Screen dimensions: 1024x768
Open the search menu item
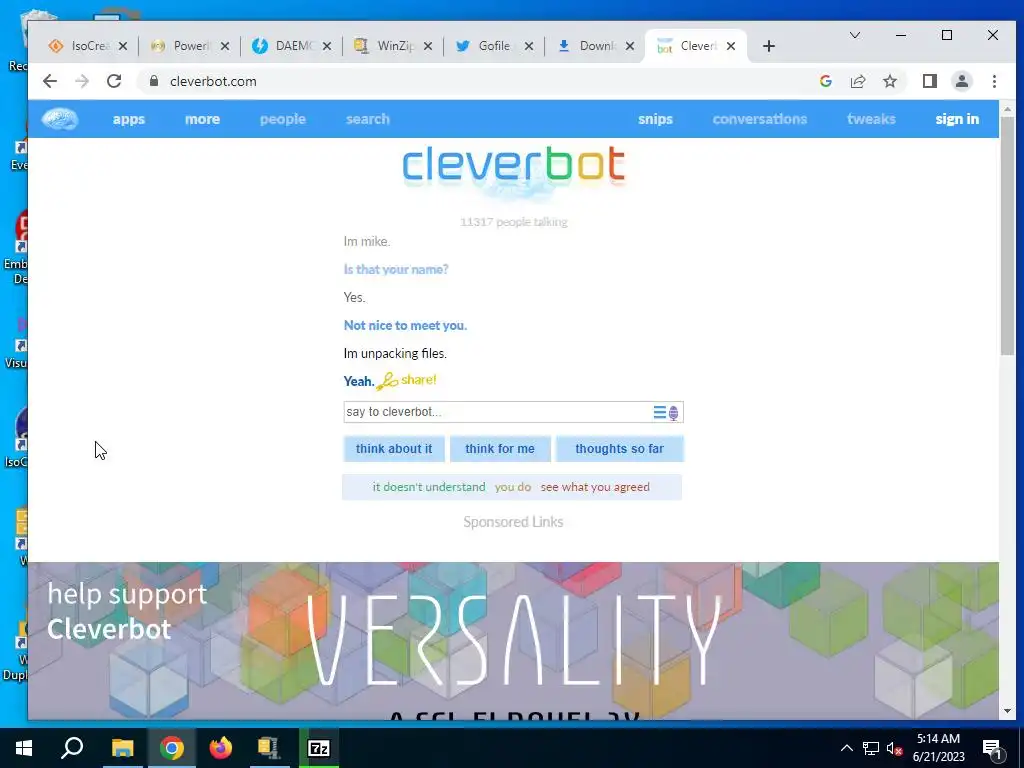(368, 119)
